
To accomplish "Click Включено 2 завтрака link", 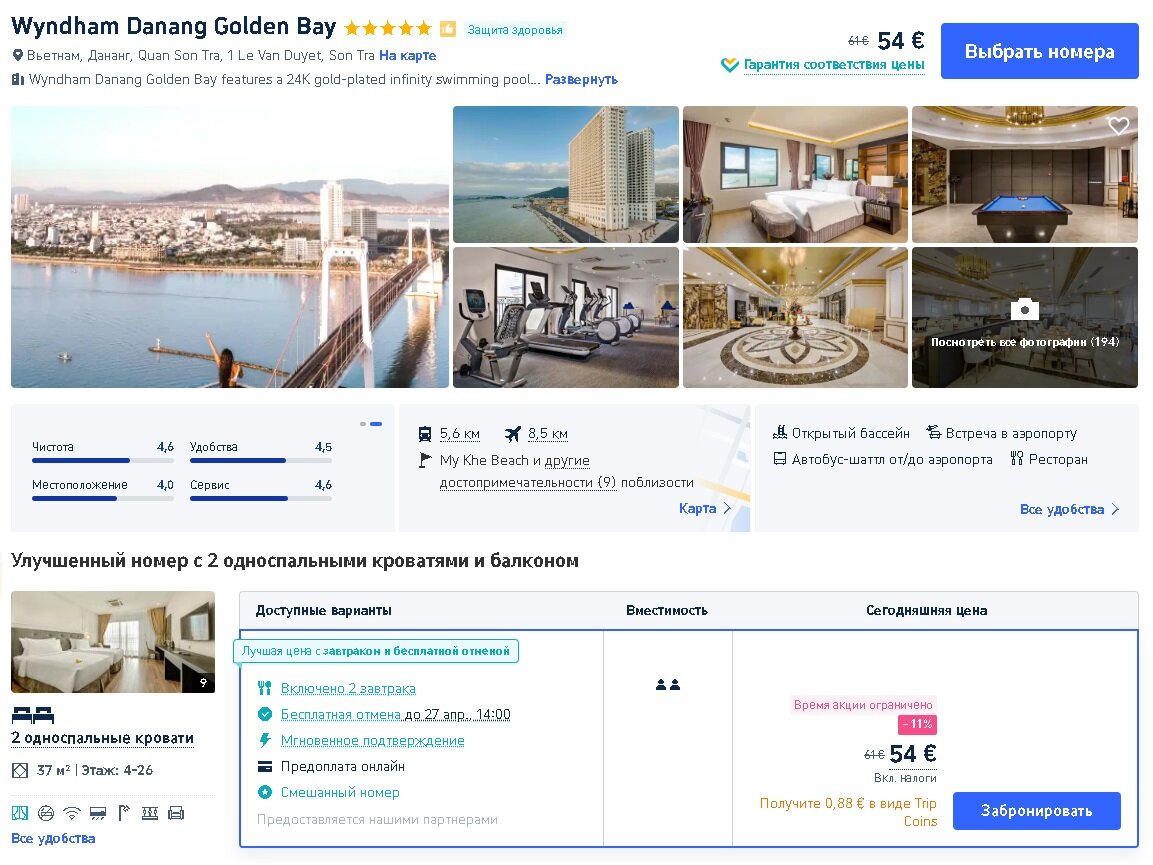I will [349, 688].
